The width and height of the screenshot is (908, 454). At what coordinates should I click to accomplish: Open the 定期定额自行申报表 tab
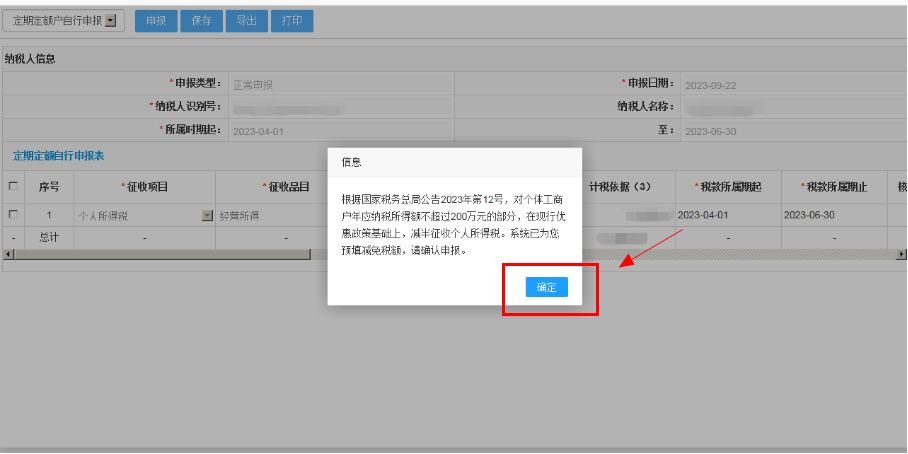tap(58, 156)
